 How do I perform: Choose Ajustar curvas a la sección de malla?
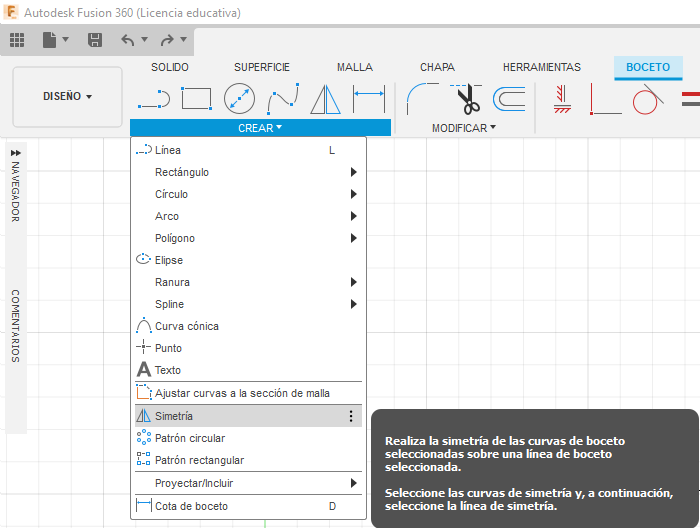click(248, 393)
